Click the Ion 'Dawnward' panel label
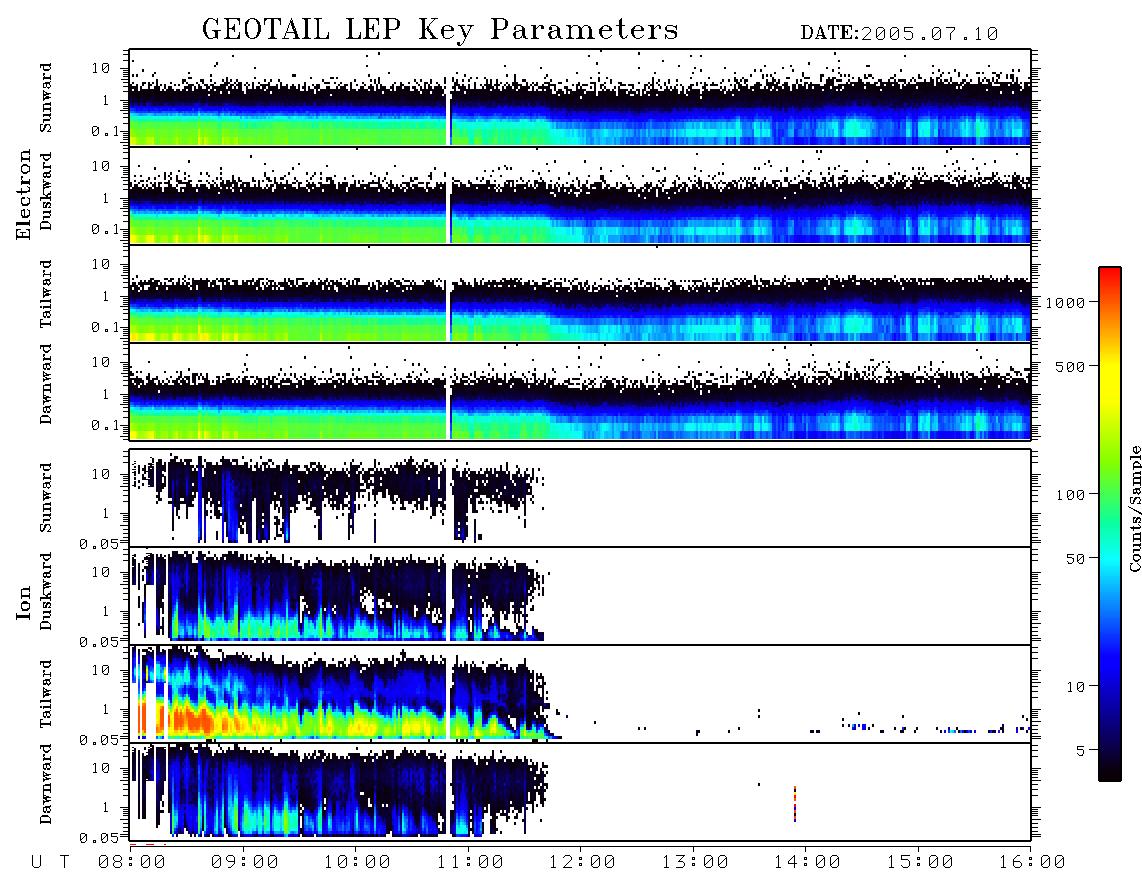 pyautogui.click(x=46, y=784)
